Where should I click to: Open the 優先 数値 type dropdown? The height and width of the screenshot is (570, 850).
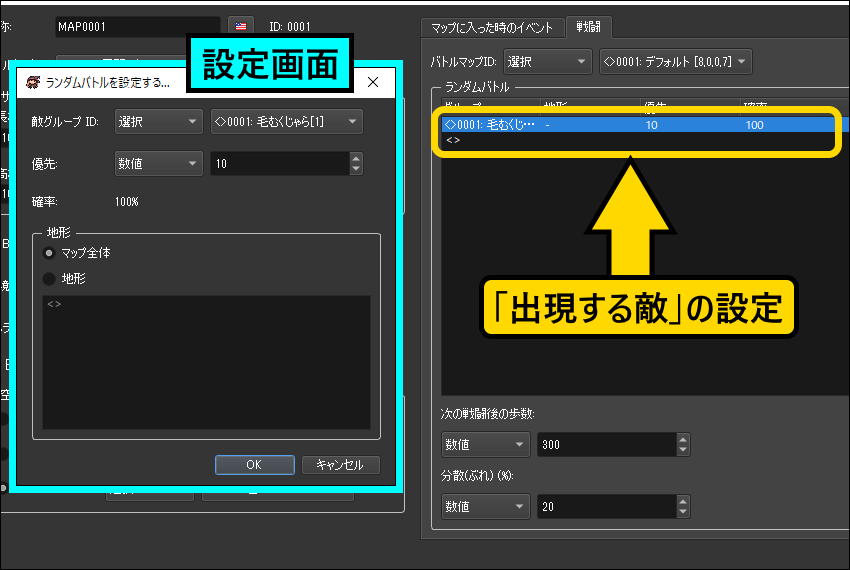158,163
